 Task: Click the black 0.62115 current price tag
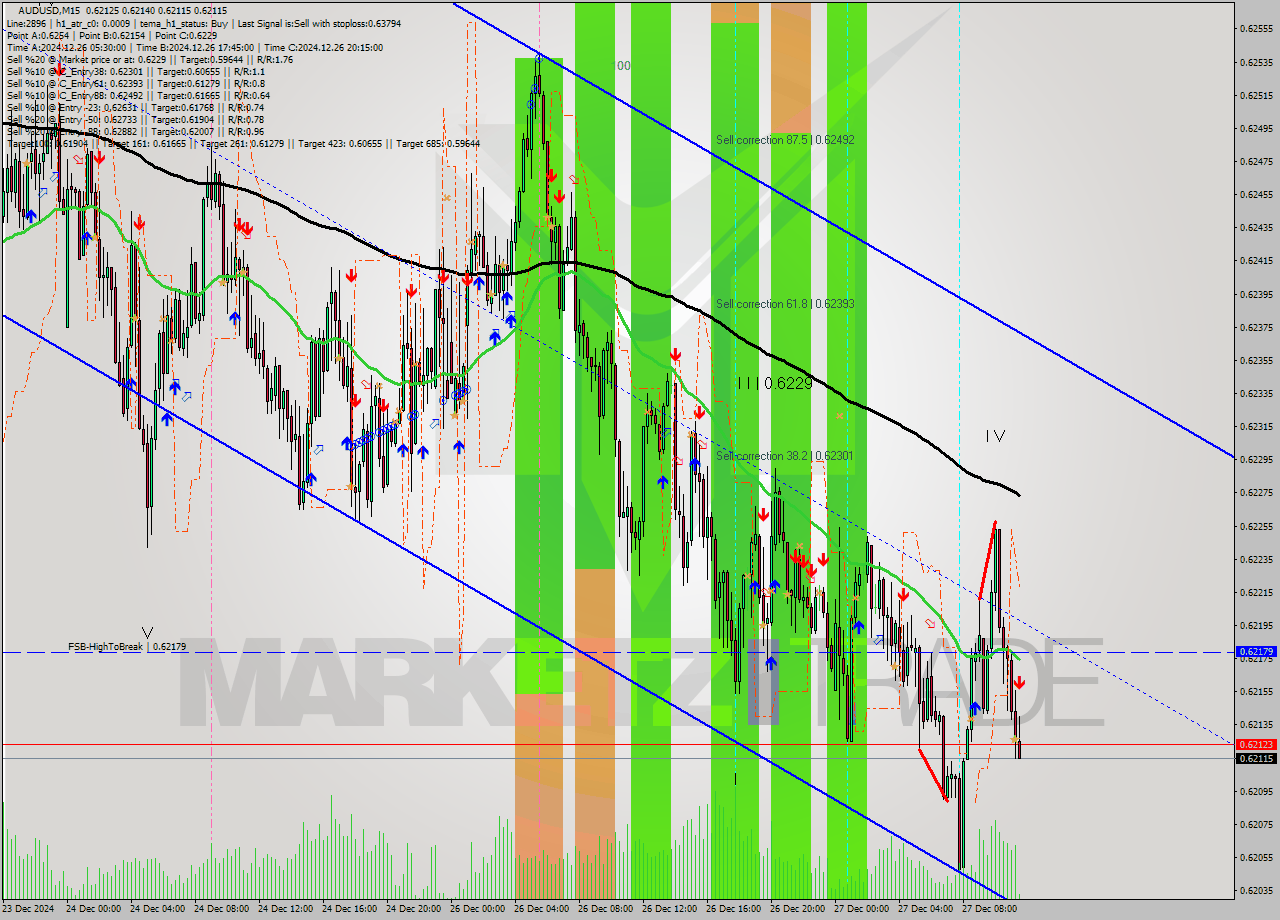click(x=1256, y=758)
